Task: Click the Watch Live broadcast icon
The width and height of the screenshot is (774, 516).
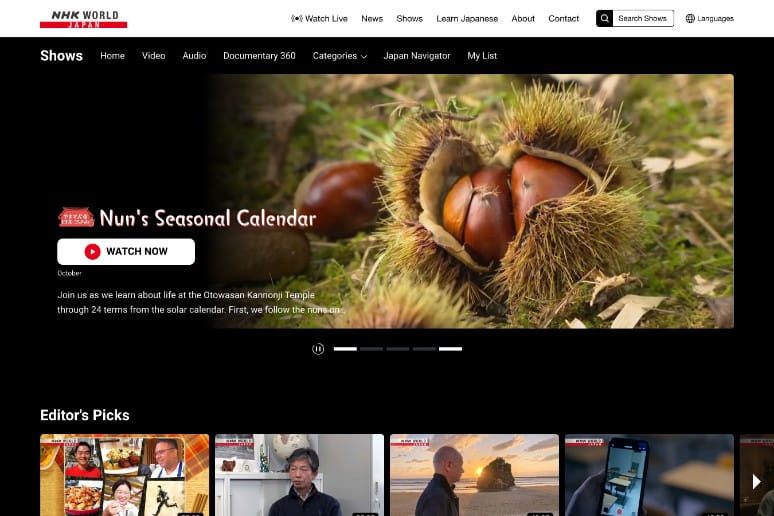Action: (296, 18)
